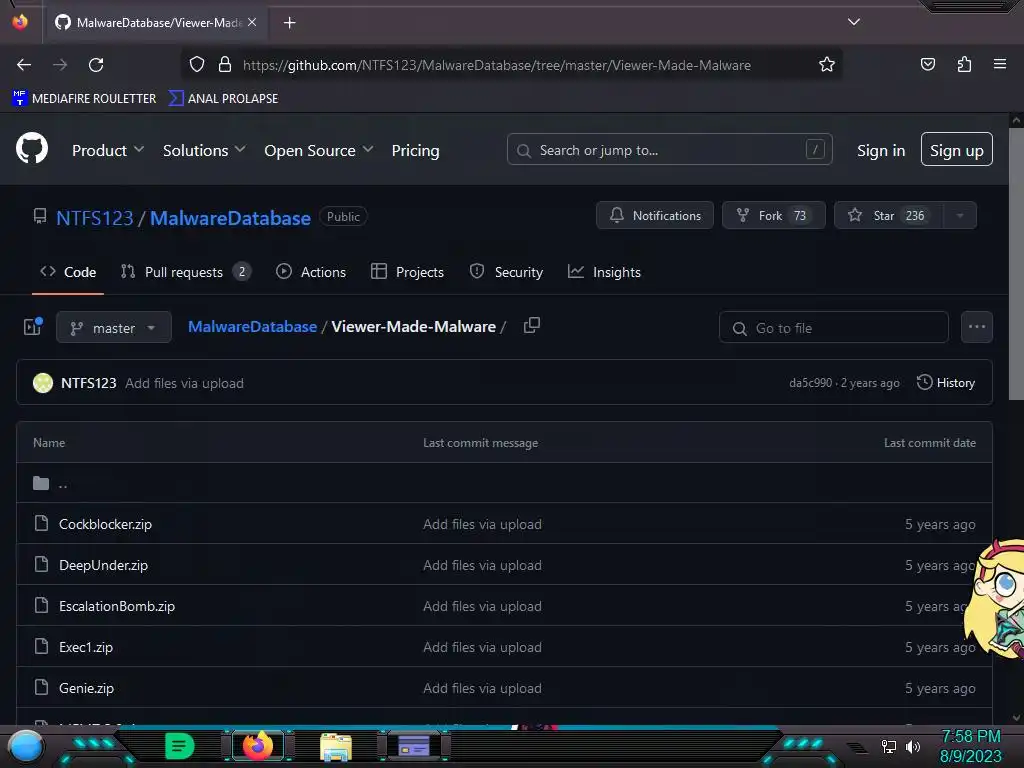Click the padlock site info icon

pyautogui.click(x=225, y=65)
